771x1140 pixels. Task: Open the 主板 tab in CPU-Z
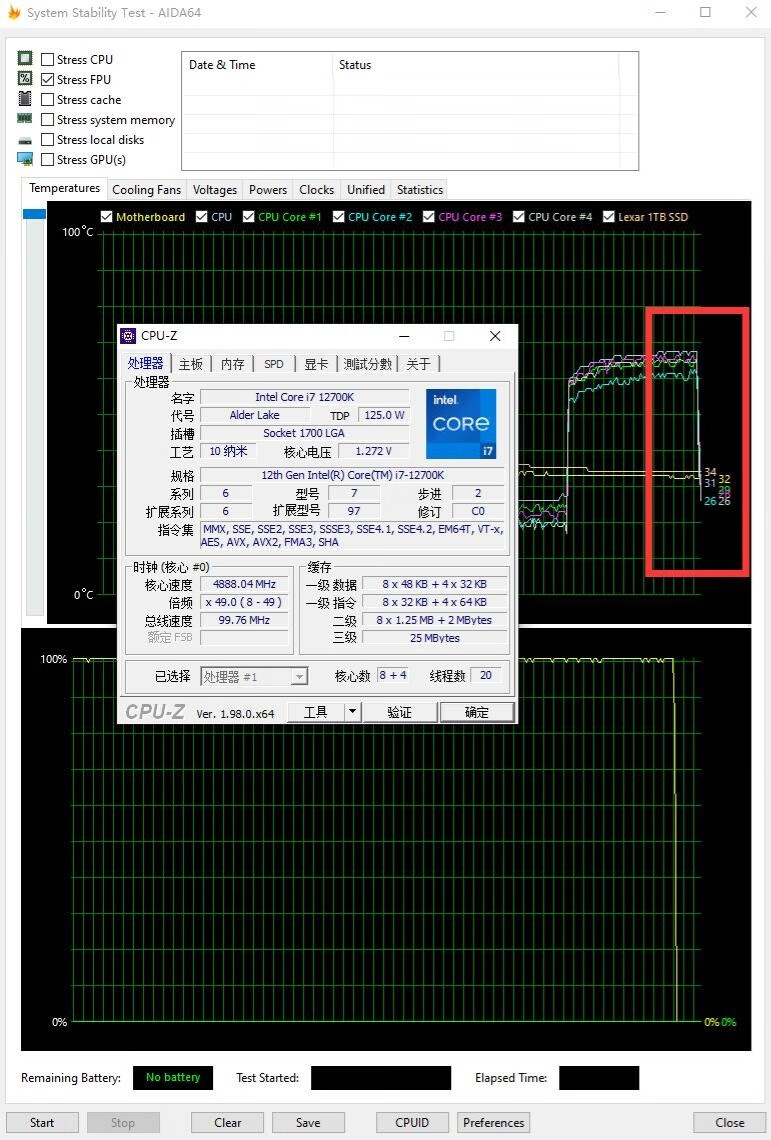click(191, 364)
